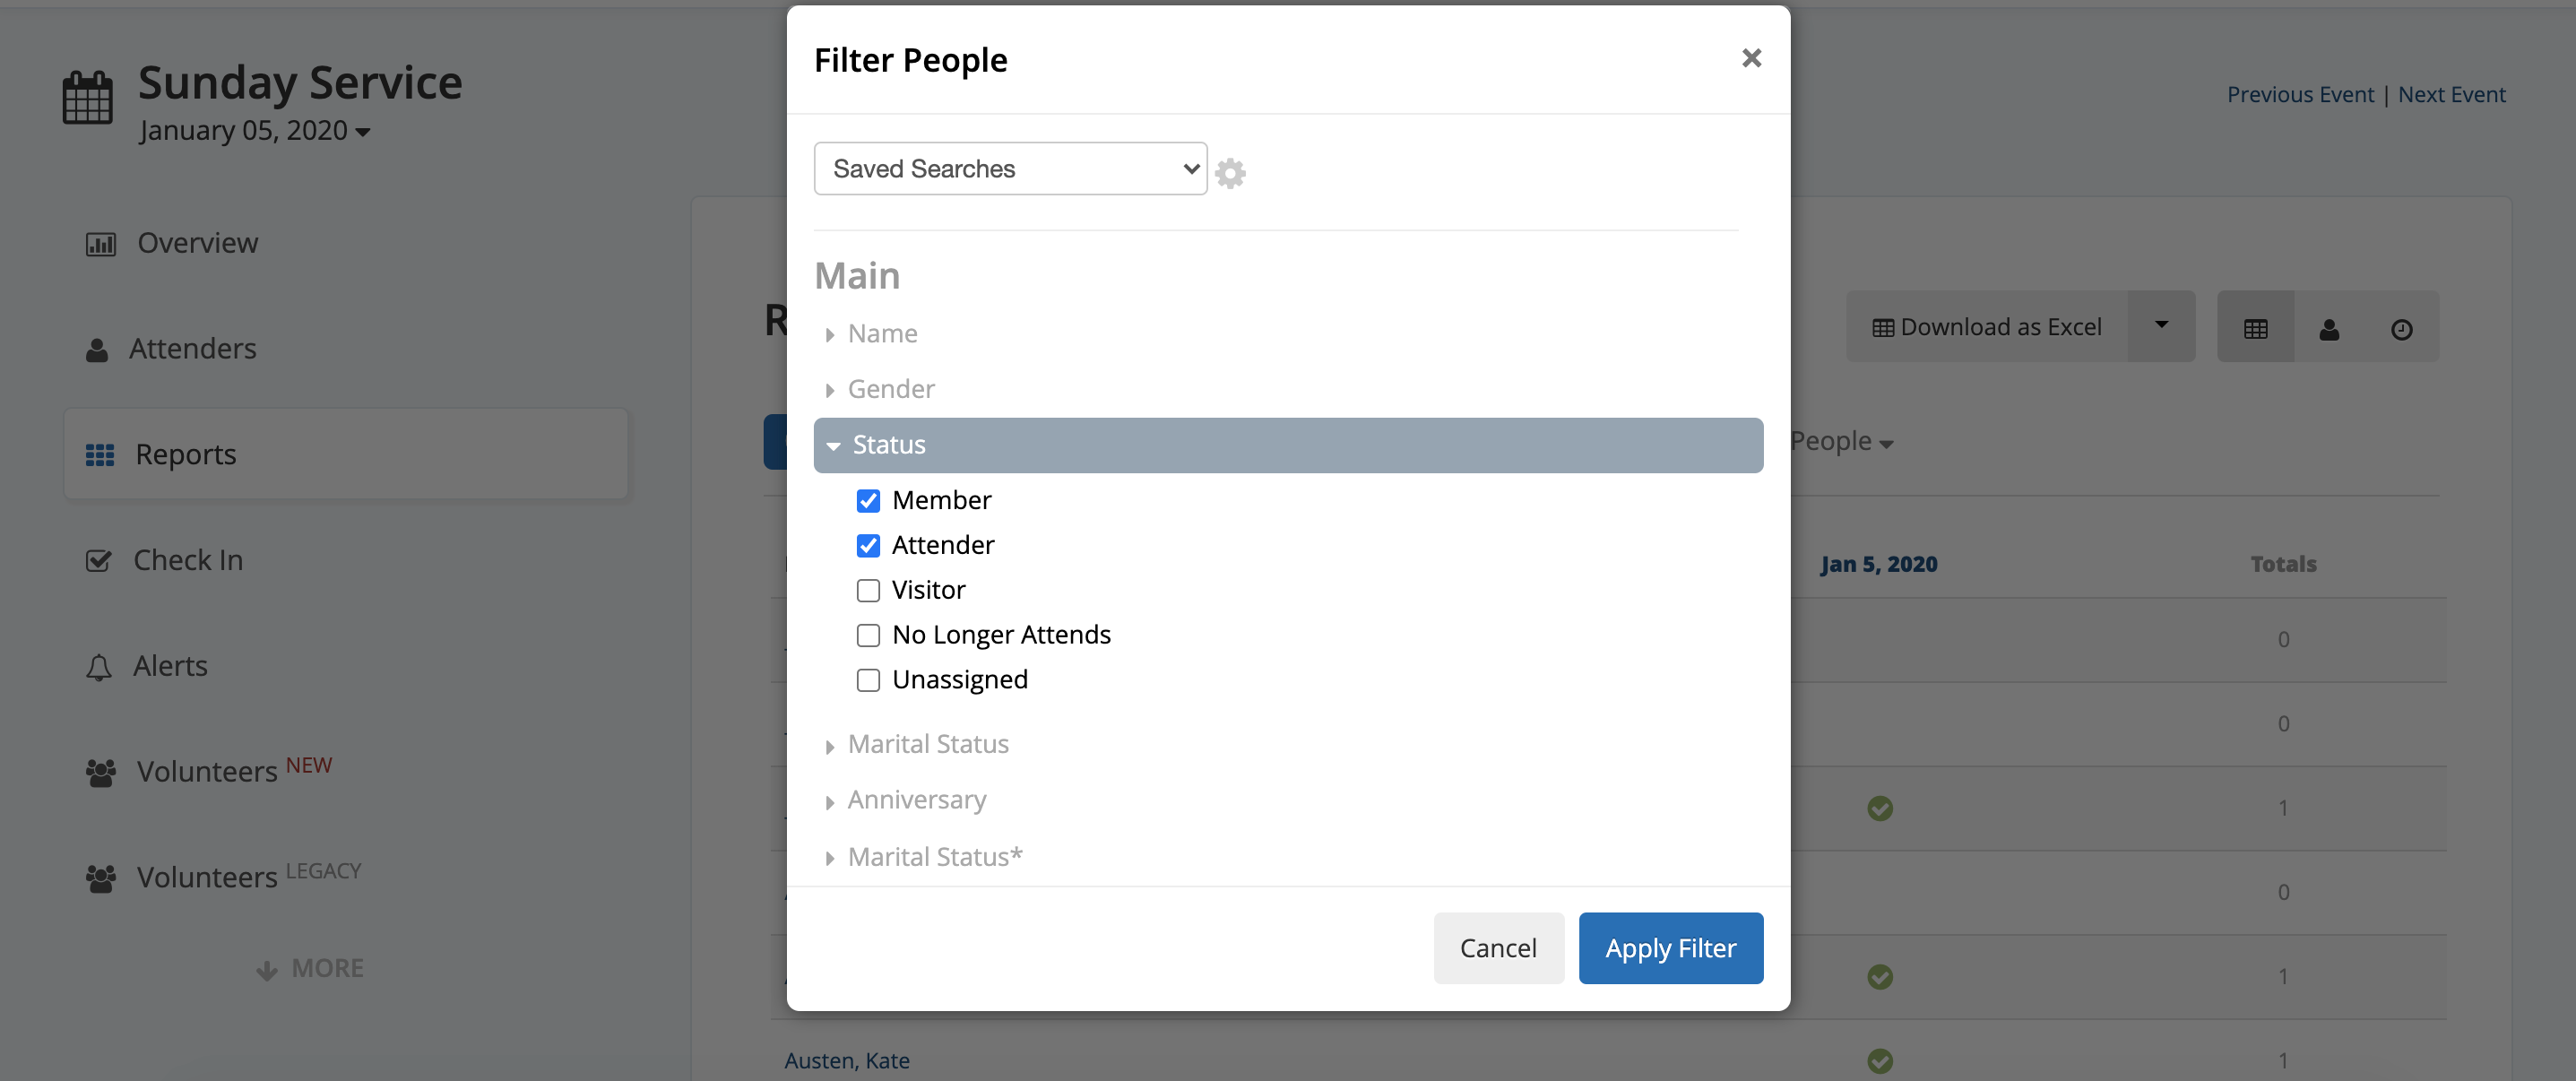This screenshot has width=2576, height=1081.
Task: Open Alerts in sidebar
Action: click(x=170, y=667)
